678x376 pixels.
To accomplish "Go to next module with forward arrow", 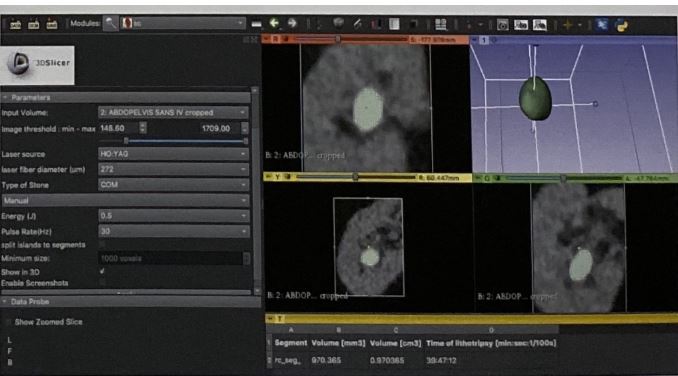I will (292, 23).
